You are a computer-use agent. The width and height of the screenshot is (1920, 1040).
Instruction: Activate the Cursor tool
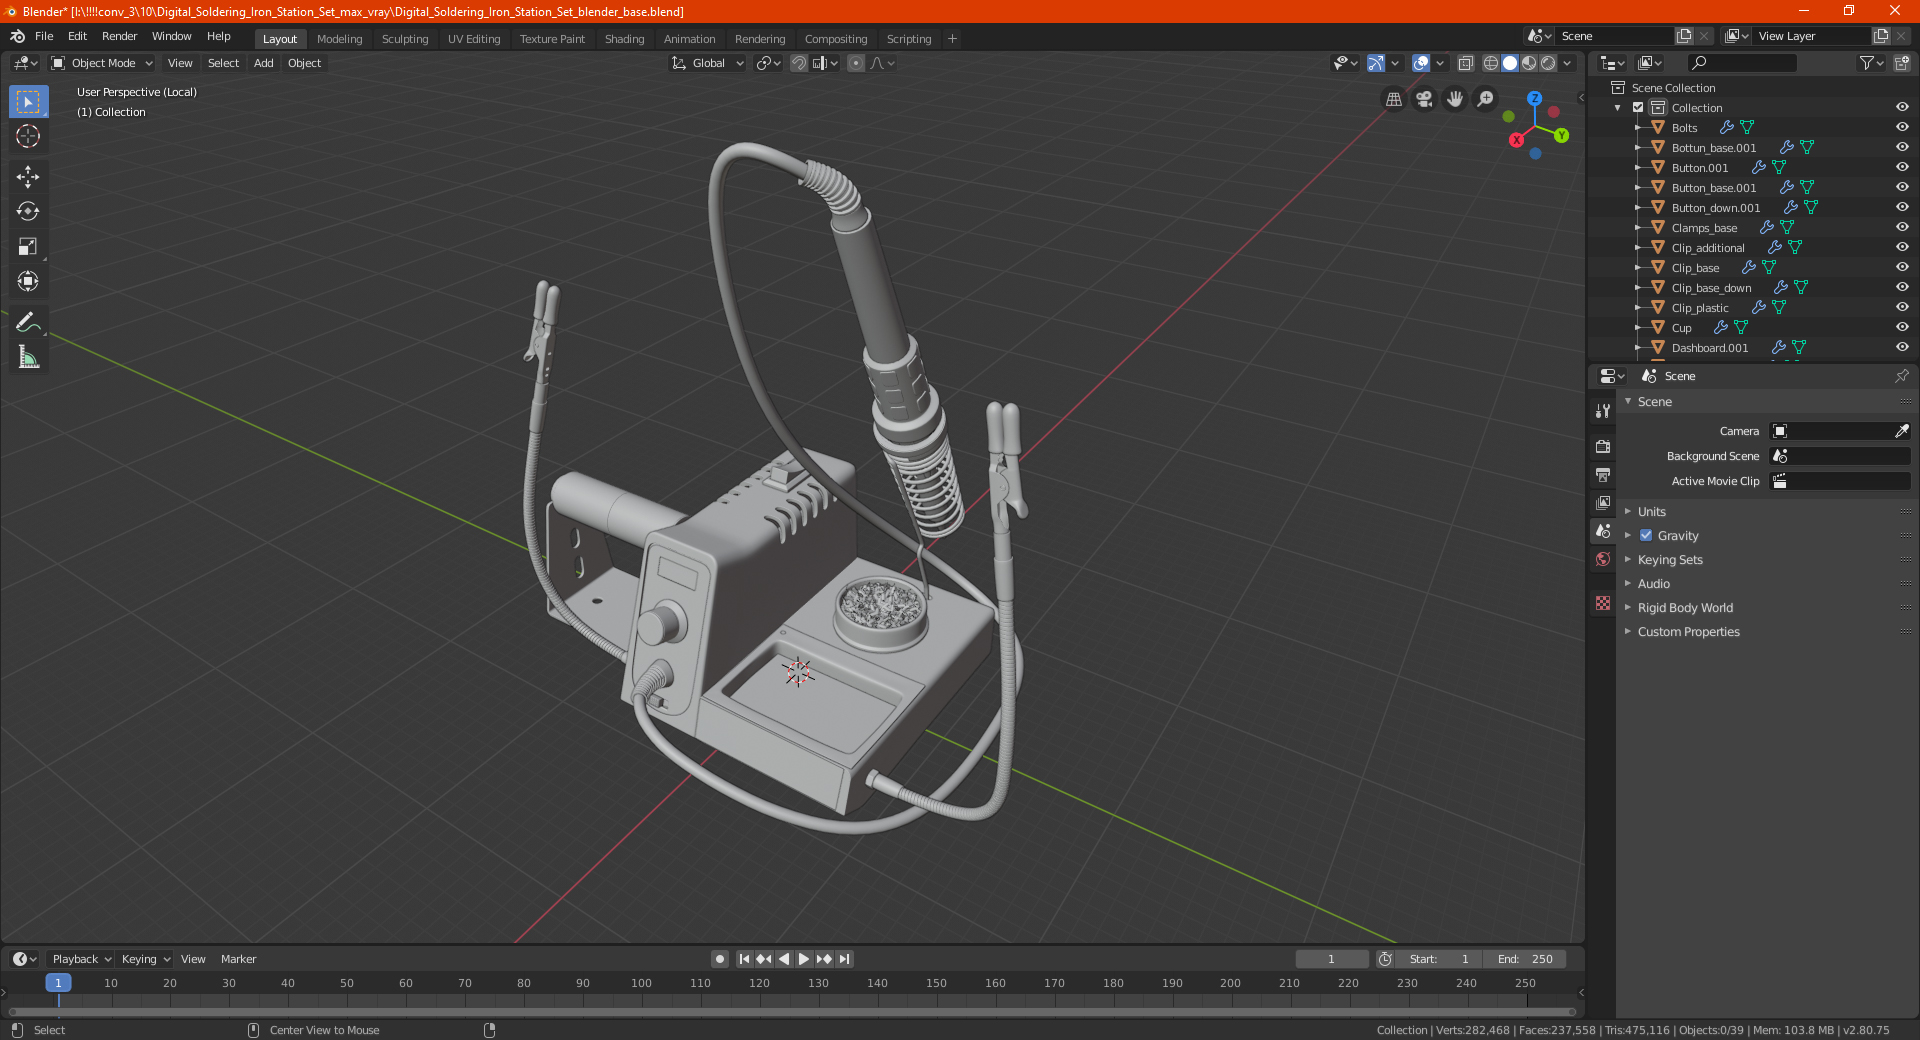point(28,137)
